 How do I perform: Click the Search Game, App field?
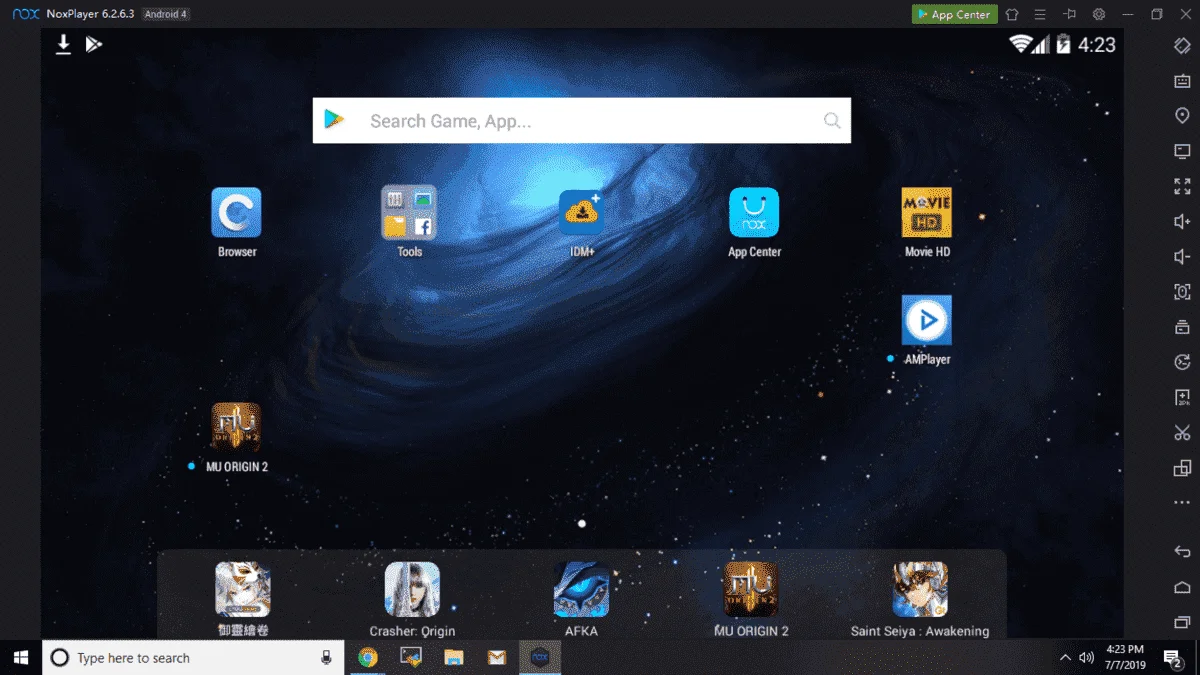[582, 121]
